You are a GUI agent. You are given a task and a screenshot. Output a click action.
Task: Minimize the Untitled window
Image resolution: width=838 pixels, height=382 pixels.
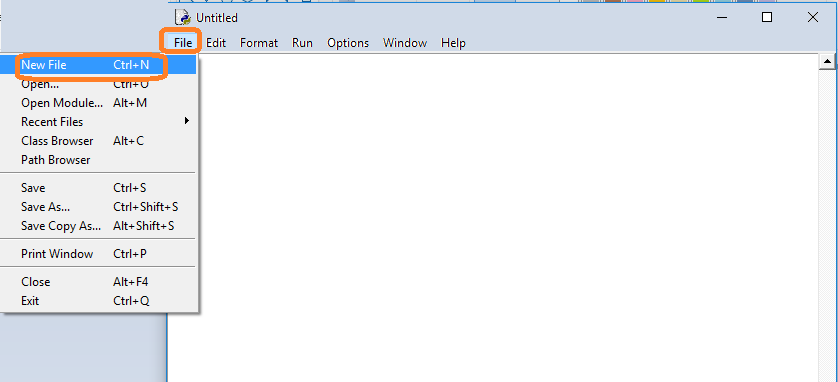click(x=721, y=18)
